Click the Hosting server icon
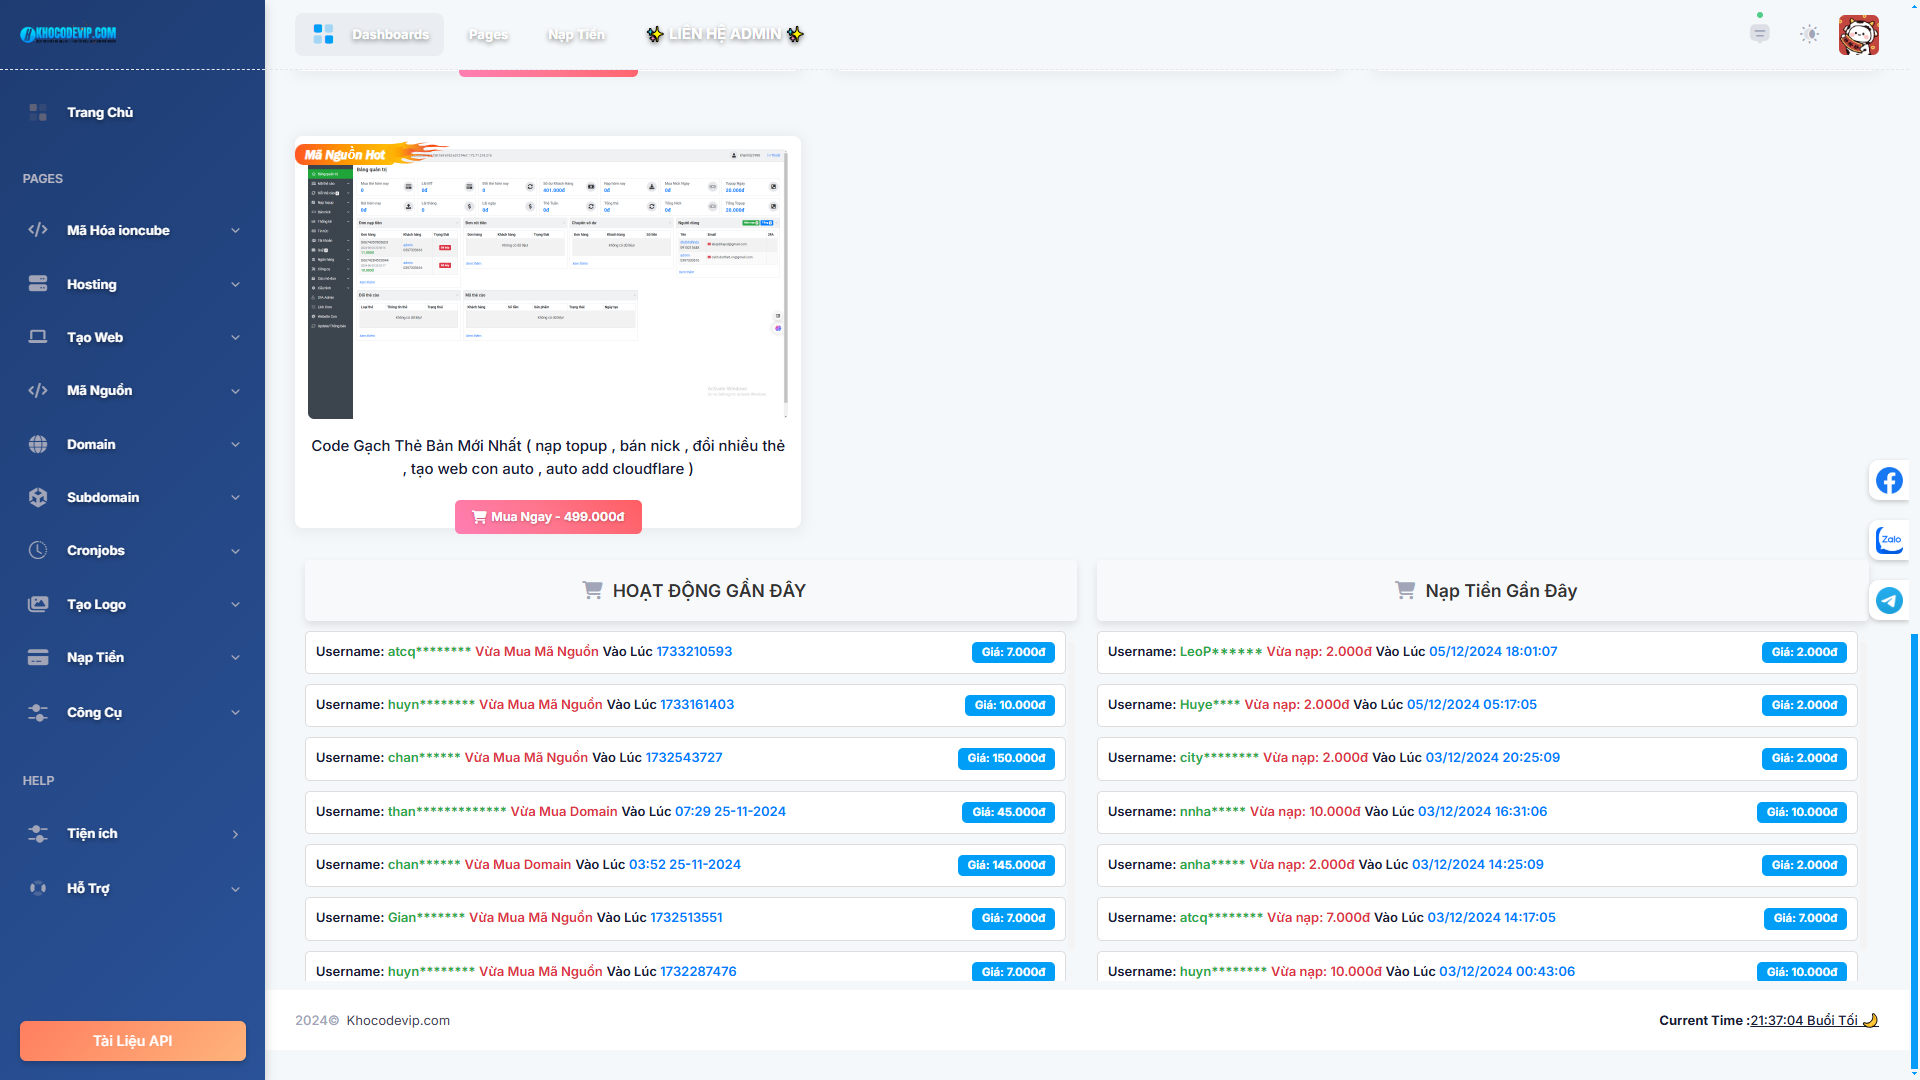This screenshot has width=1920, height=1080. (x=38, y=284)
